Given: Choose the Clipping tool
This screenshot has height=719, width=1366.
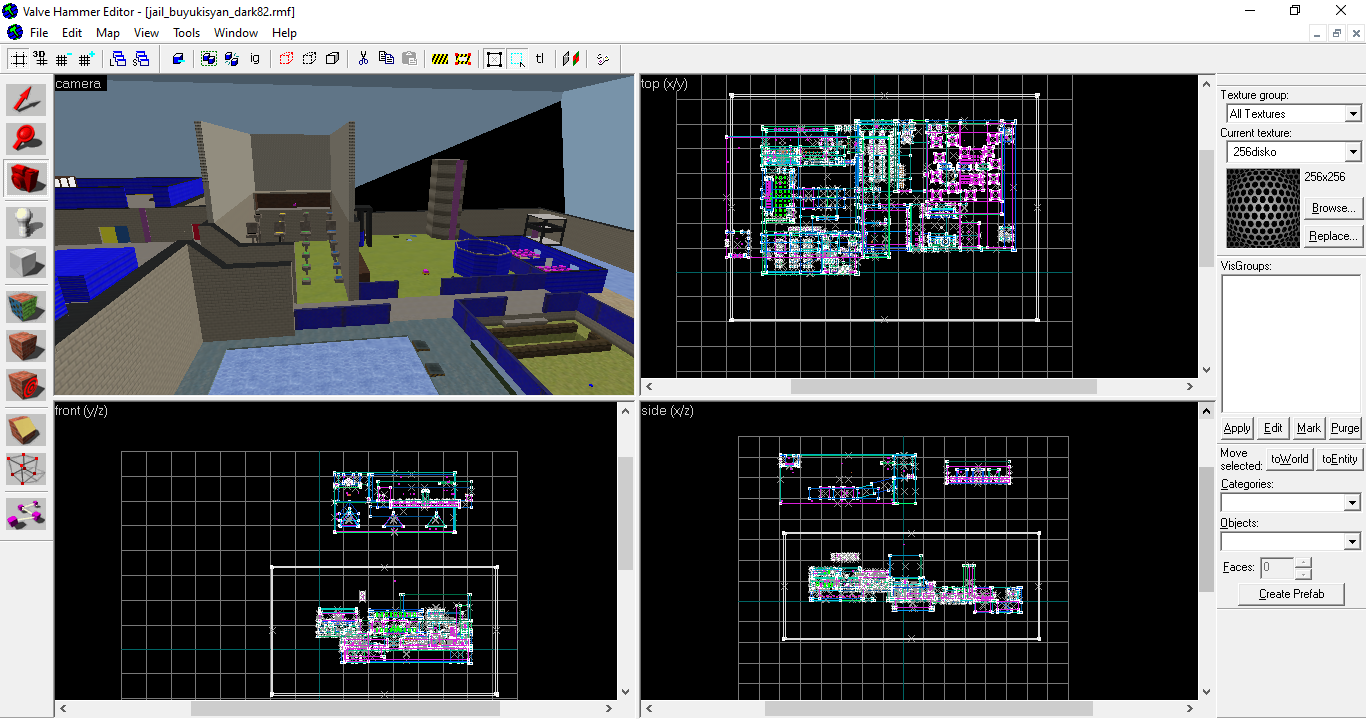Looking at the screenshot, I should (x=27, y=431).
